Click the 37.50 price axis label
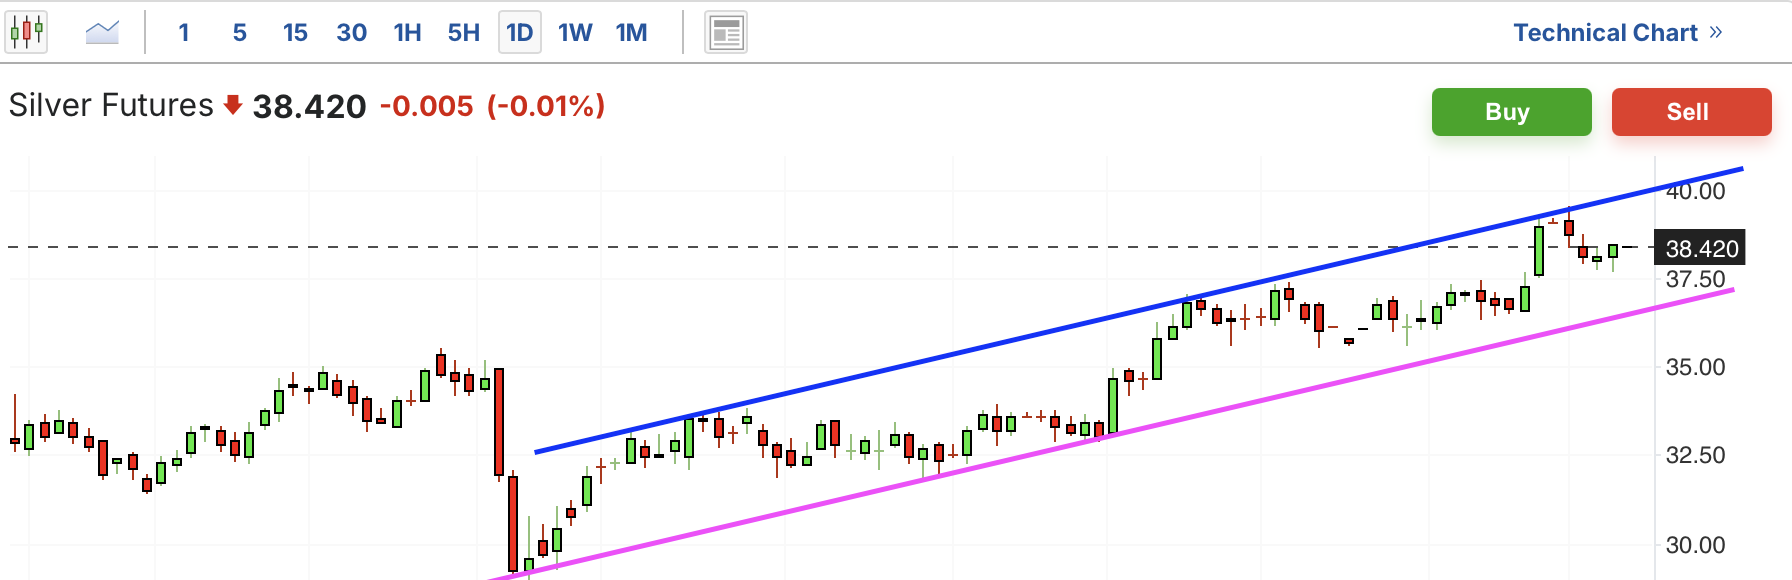Screen dimensions: 1792x580 (1695, 279)
